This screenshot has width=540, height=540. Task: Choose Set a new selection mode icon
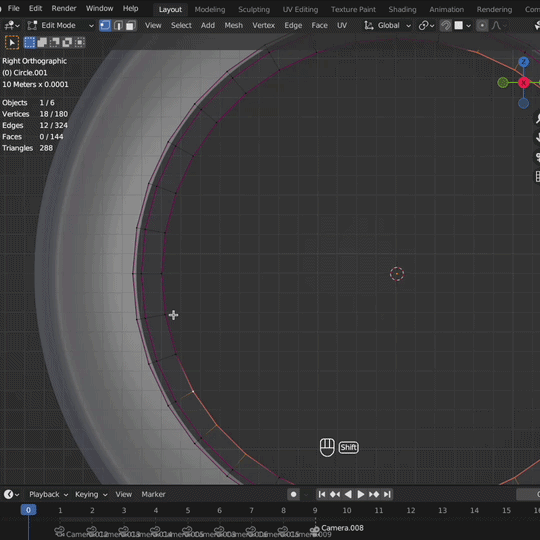tap(30, 43)
